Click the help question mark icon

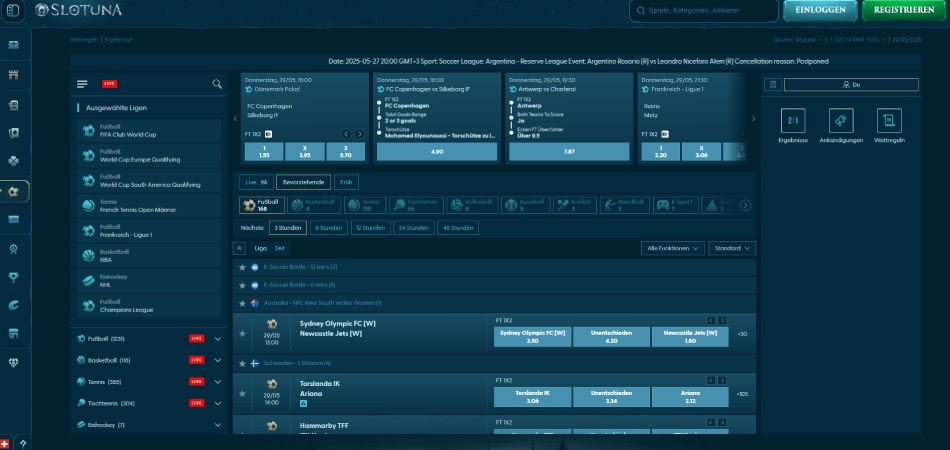coord(22,443)
